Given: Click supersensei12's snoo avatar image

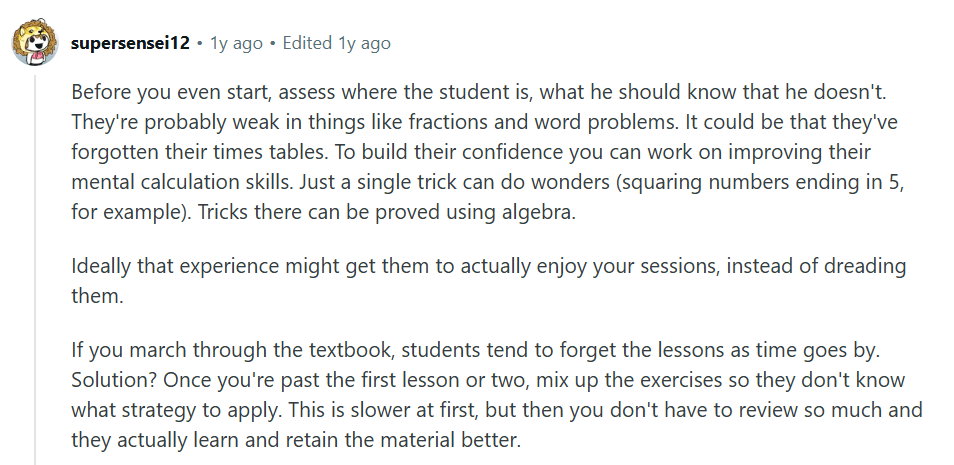Looking at the screenshot, I should point(33,43).
